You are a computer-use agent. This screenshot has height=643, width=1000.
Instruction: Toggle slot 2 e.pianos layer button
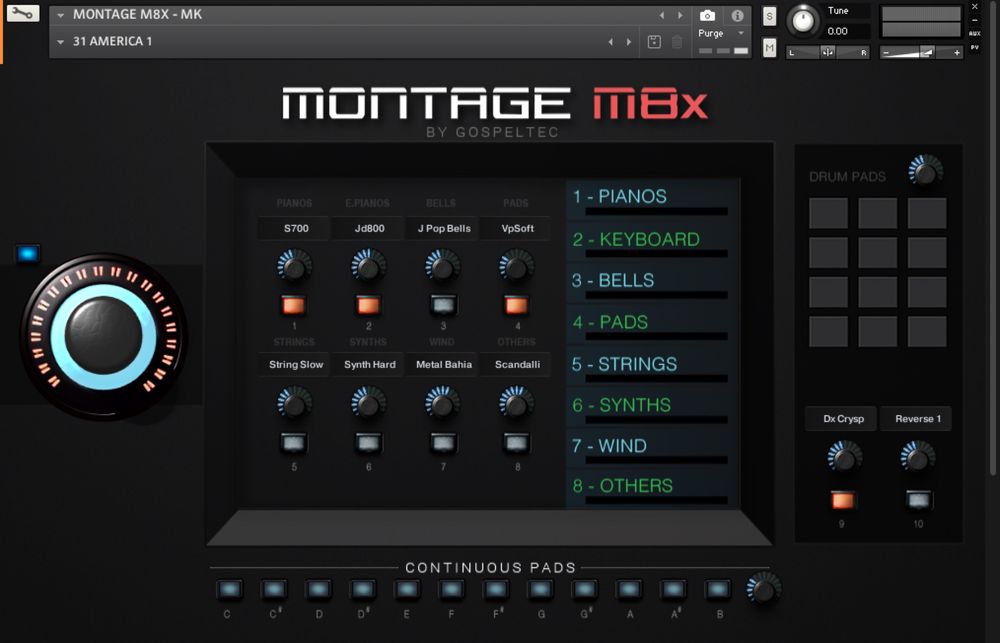click(x=369, y=306)
